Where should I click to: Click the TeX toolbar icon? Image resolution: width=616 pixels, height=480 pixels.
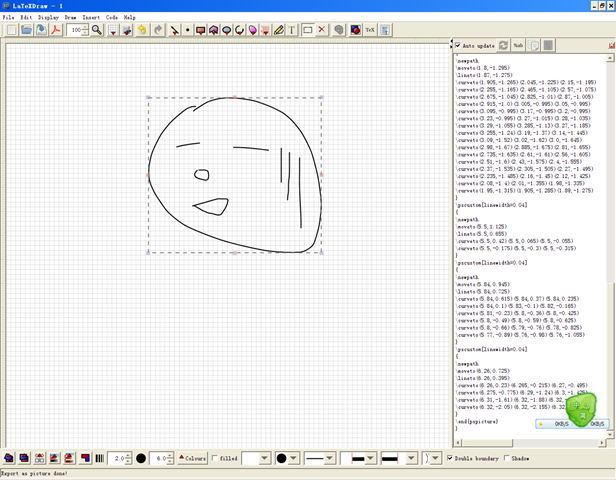370,30
